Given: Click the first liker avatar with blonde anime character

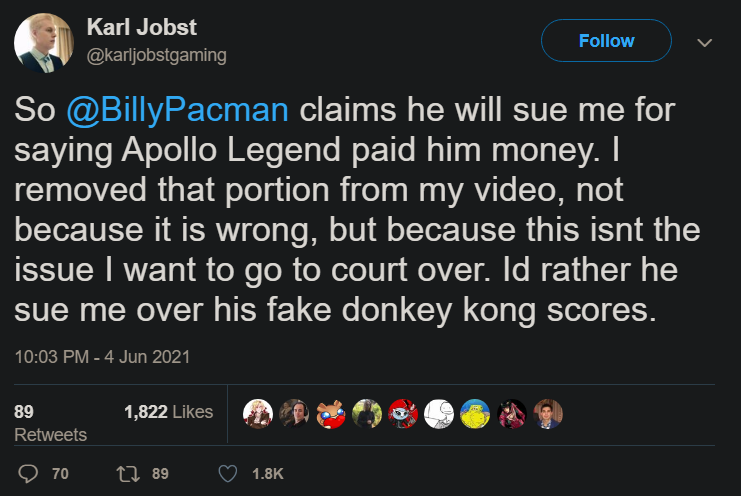Looking at the screenshot, I should click(x=259, y=412).
